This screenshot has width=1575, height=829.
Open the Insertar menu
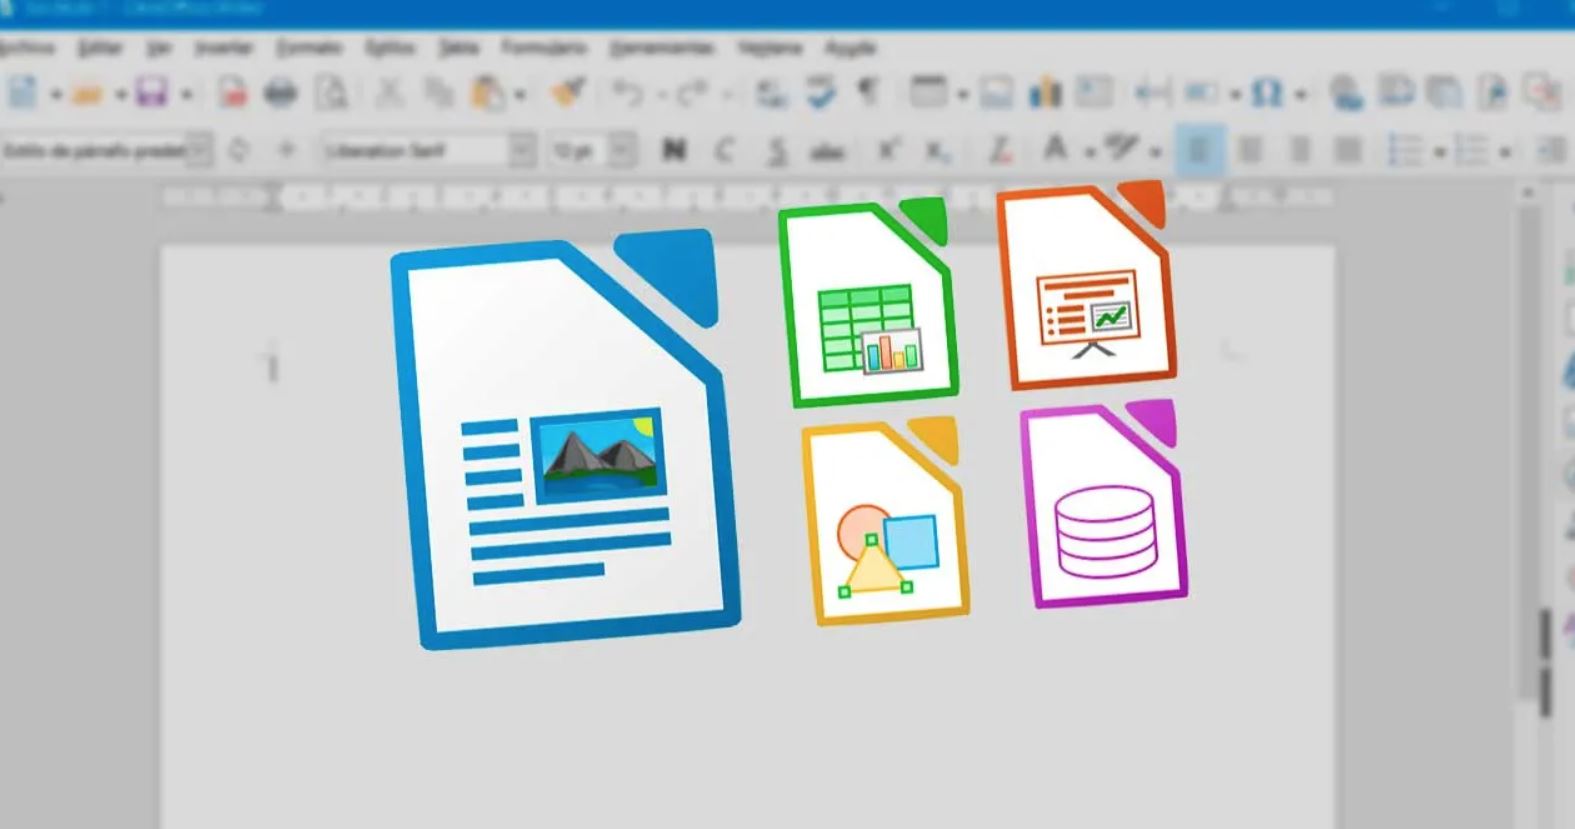(223, 47)
